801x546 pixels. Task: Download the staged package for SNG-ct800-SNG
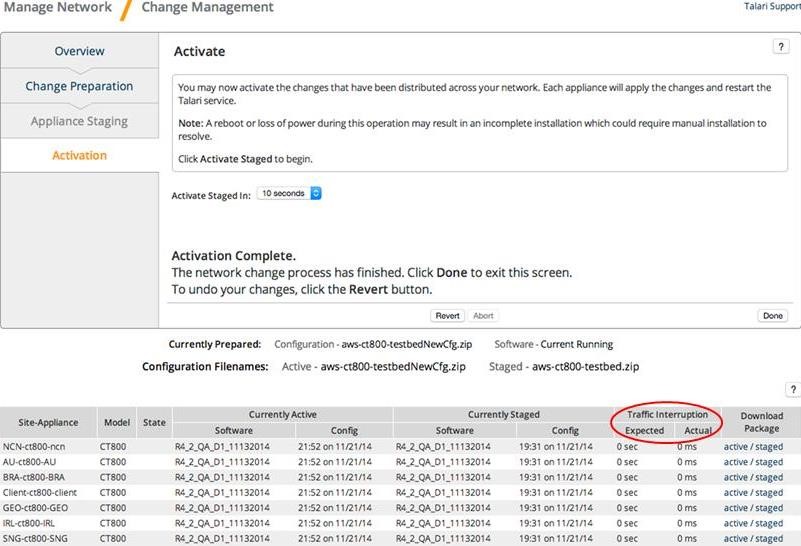click(x=769, y=538)
